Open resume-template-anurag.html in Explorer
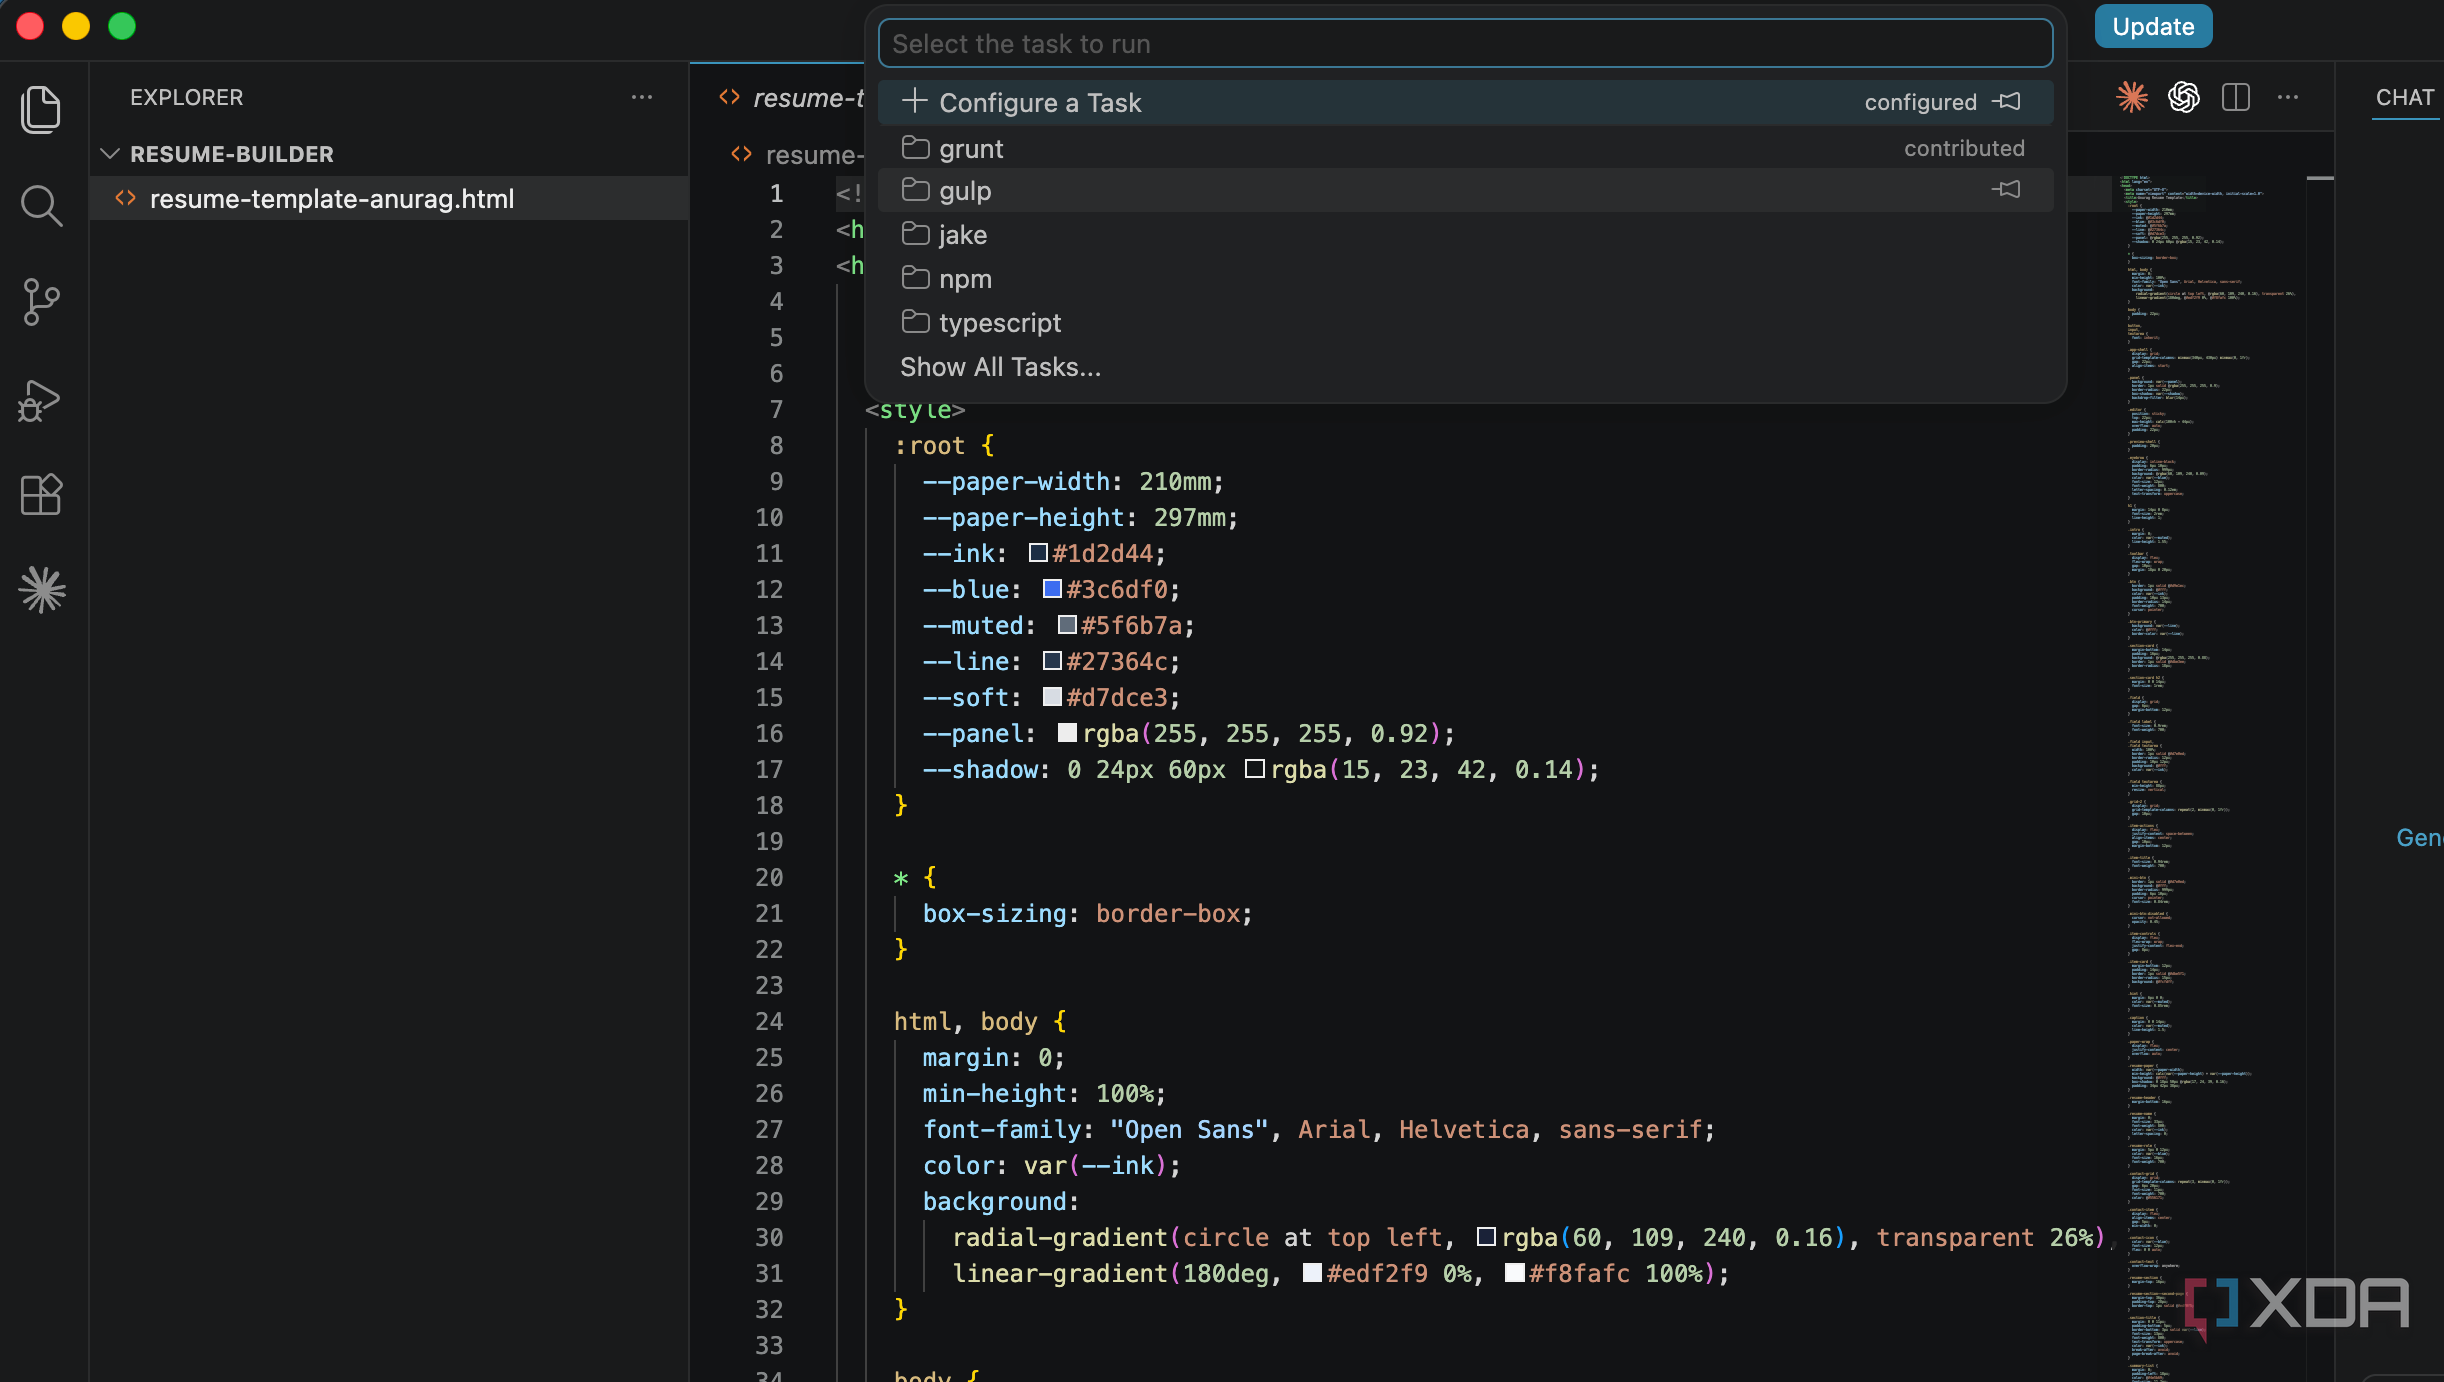 pos(389,198)
